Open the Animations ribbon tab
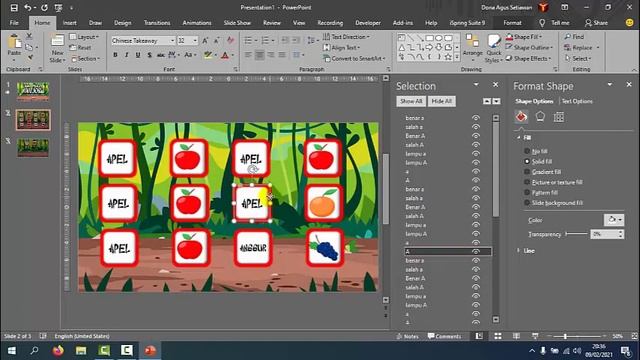Screen dimensions: 640x360 click(197, 23)
